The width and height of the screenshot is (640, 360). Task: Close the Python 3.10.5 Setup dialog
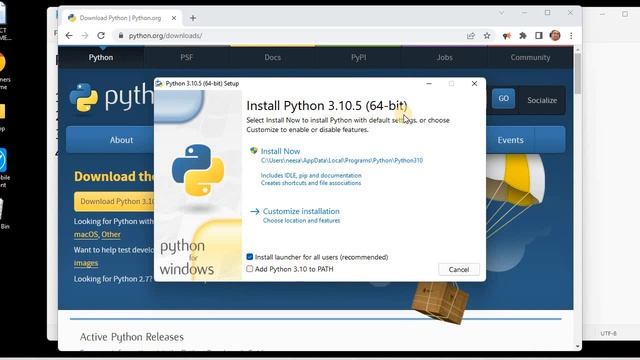coord(474,83)
